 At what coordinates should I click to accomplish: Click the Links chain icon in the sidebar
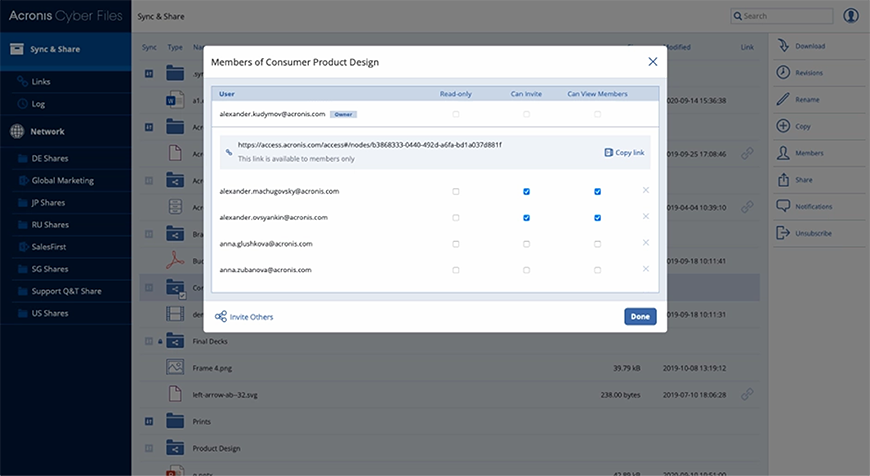point(22,81)
